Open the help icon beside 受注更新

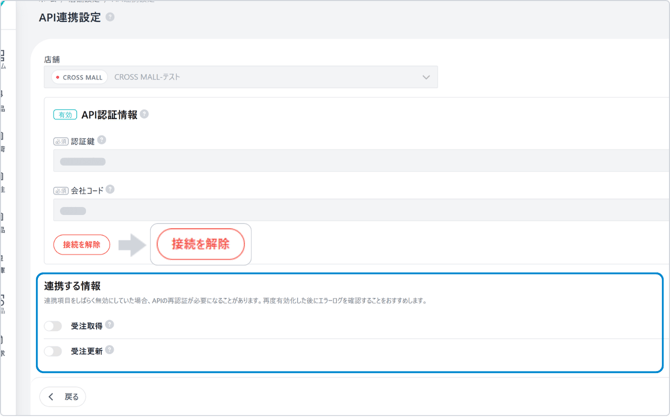[x=110, y=350]
